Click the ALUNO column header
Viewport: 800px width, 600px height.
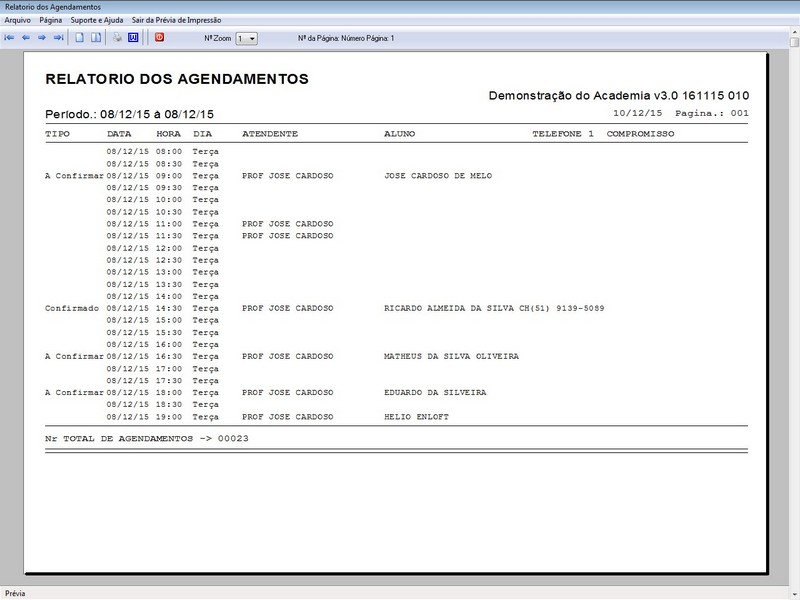(399, 134)
